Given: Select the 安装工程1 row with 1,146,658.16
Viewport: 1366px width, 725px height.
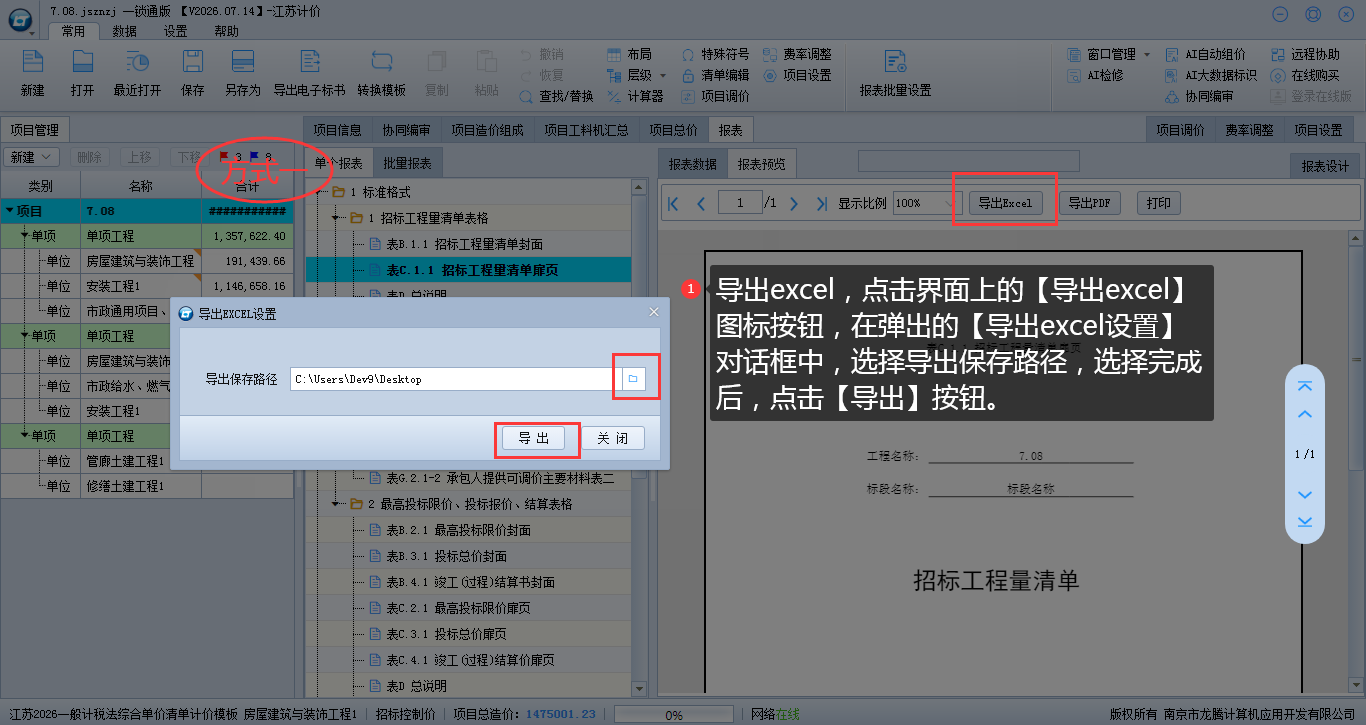Looking at the screenshot, I should [x=148, y=286].
